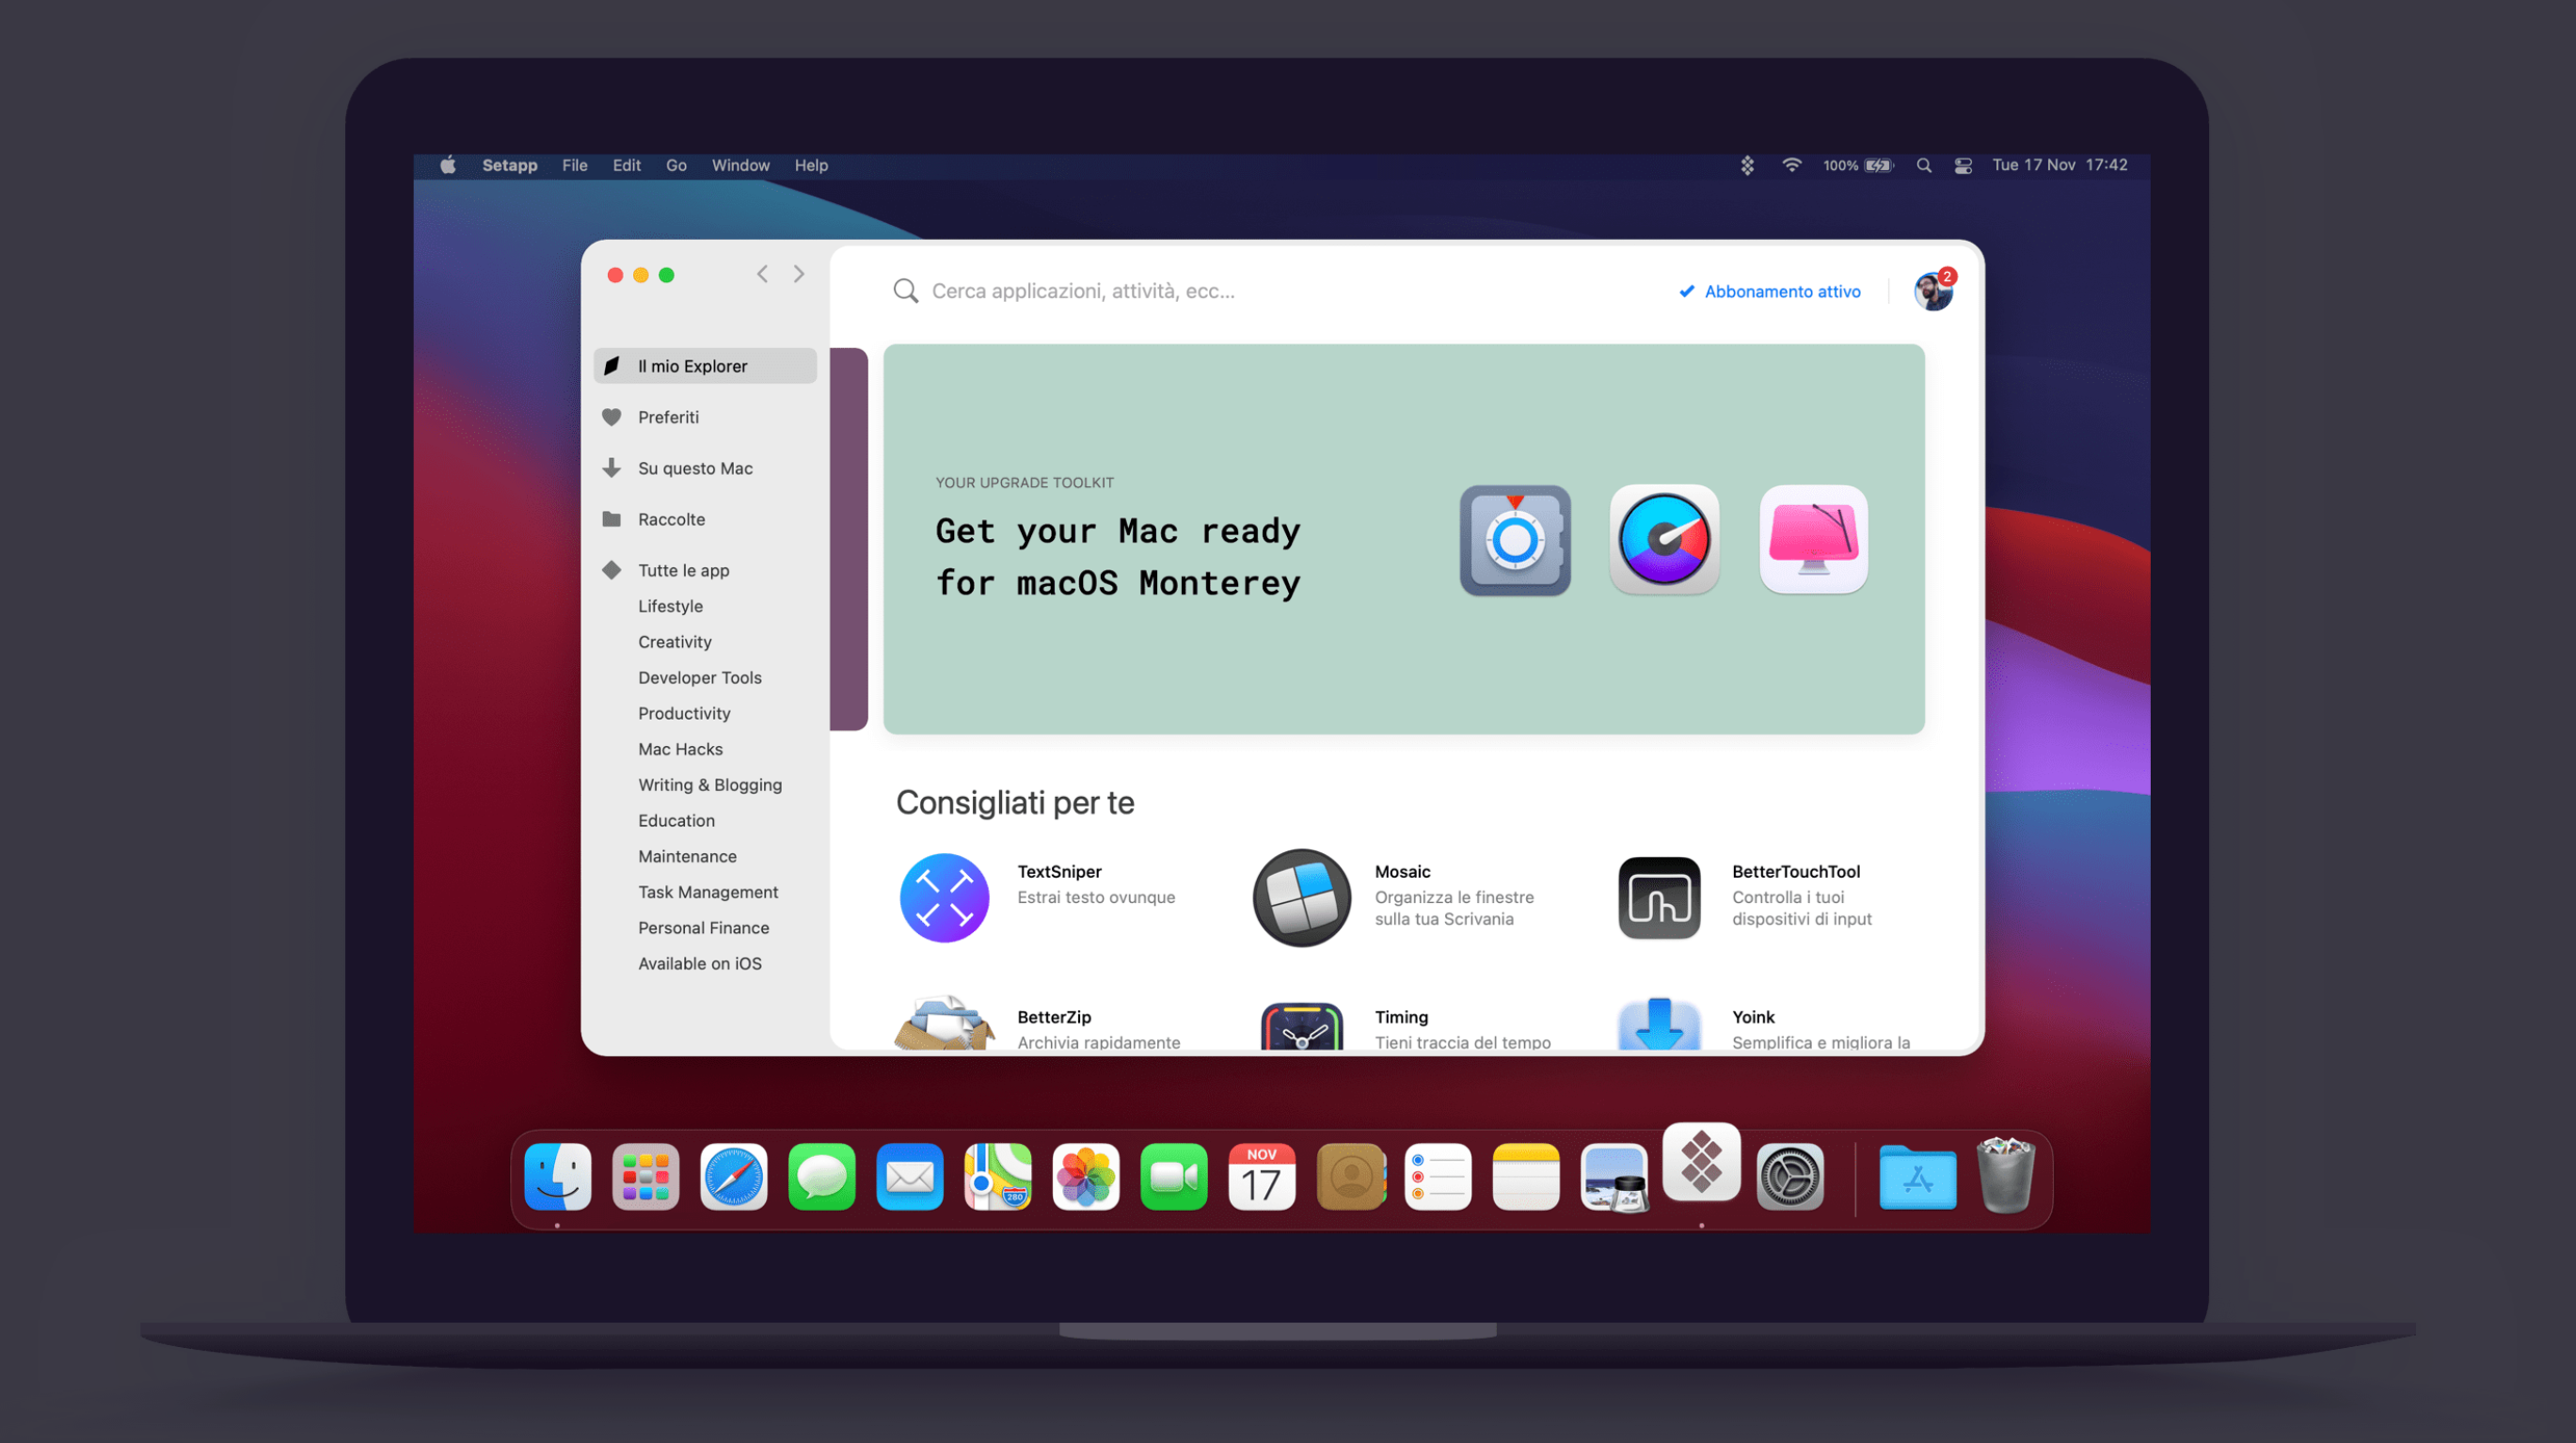
Task: Expand the Tutte le app category
Action: [683, 569]
